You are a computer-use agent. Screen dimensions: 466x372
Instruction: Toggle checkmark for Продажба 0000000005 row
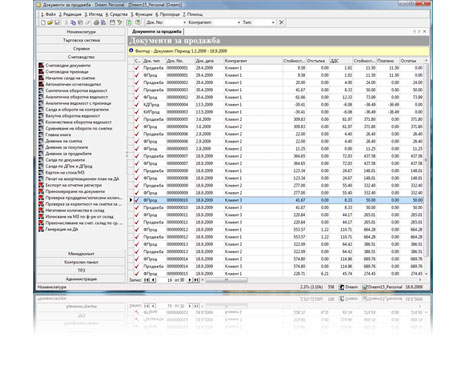coord(137,119)
